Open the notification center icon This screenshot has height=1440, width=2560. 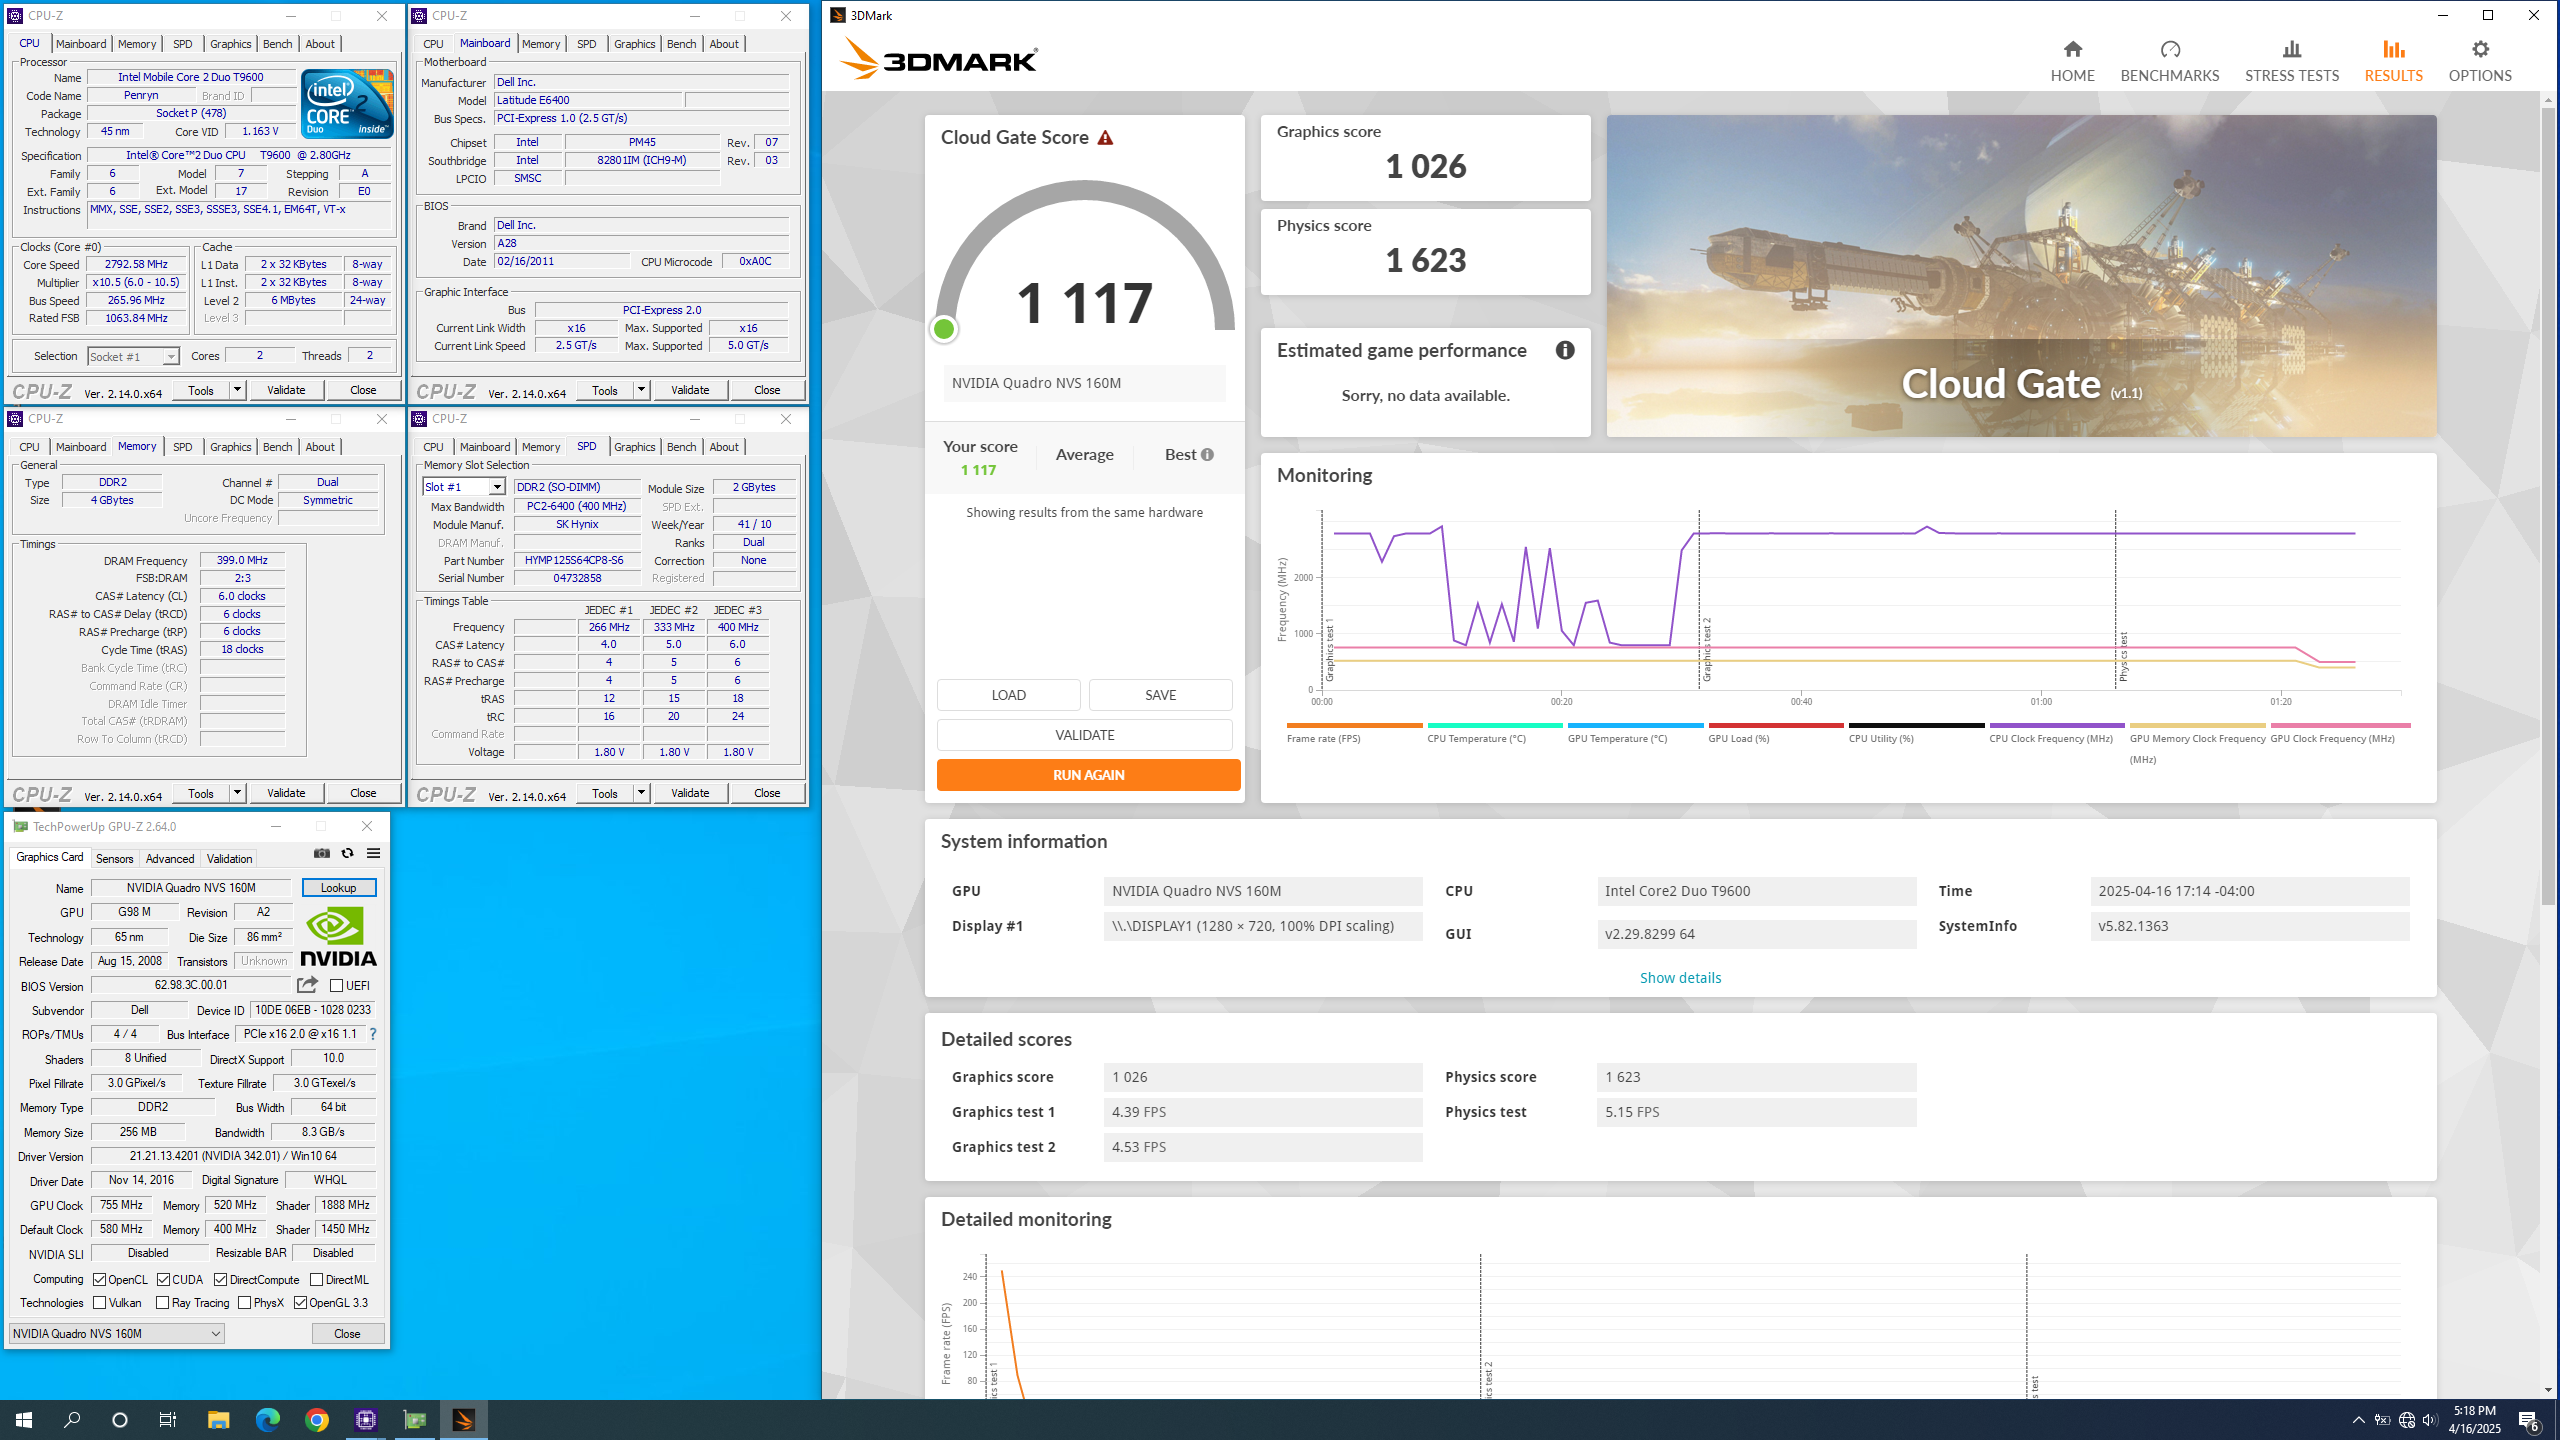coord(2529,1420)
